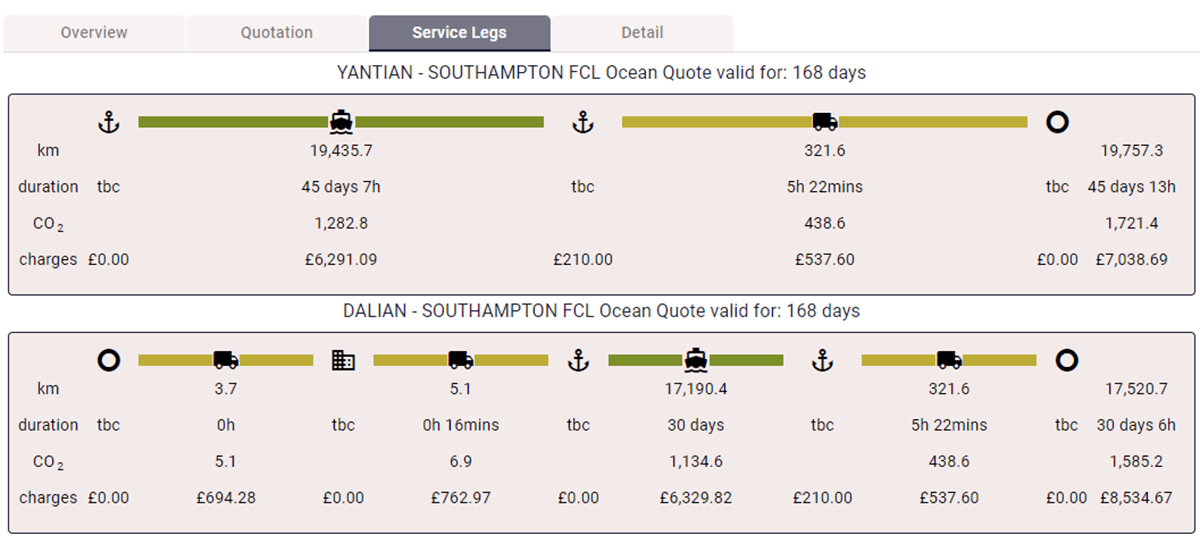1200x554 pixels.
Task: Click the ship icon on Yantian ocean leg
Action: 341,123
